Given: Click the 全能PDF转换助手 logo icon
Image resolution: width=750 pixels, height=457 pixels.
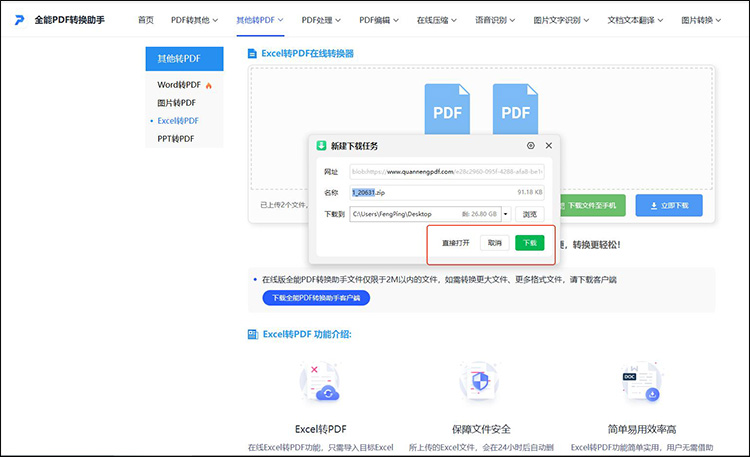Looking at the screenshot, I should click(x=20, y=19).
